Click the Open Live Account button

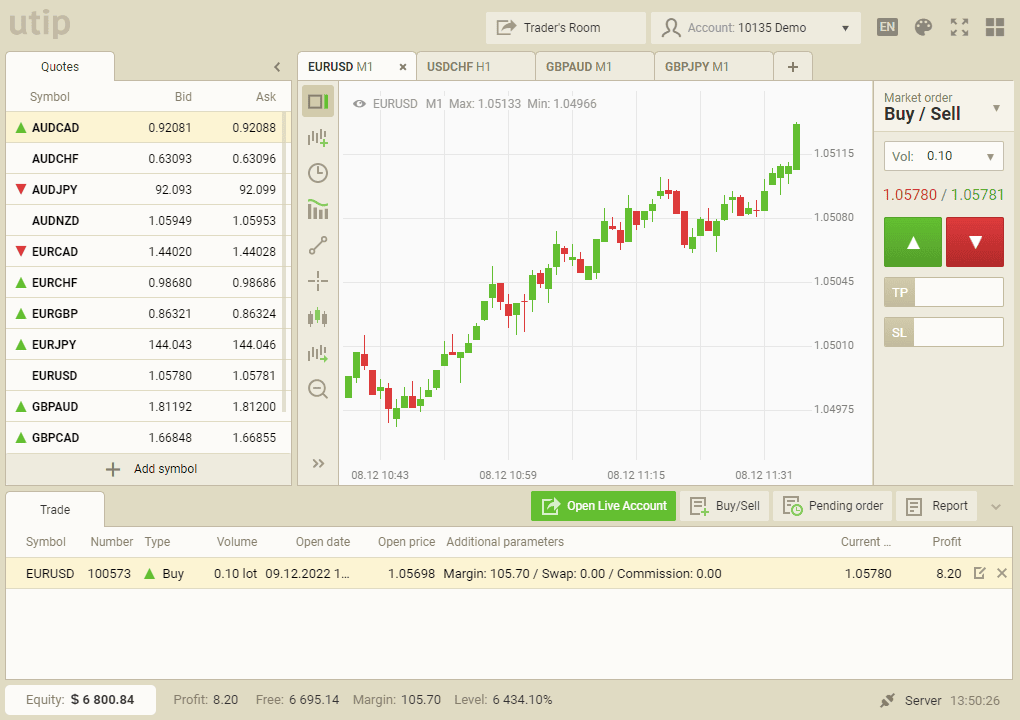point(604,506)
